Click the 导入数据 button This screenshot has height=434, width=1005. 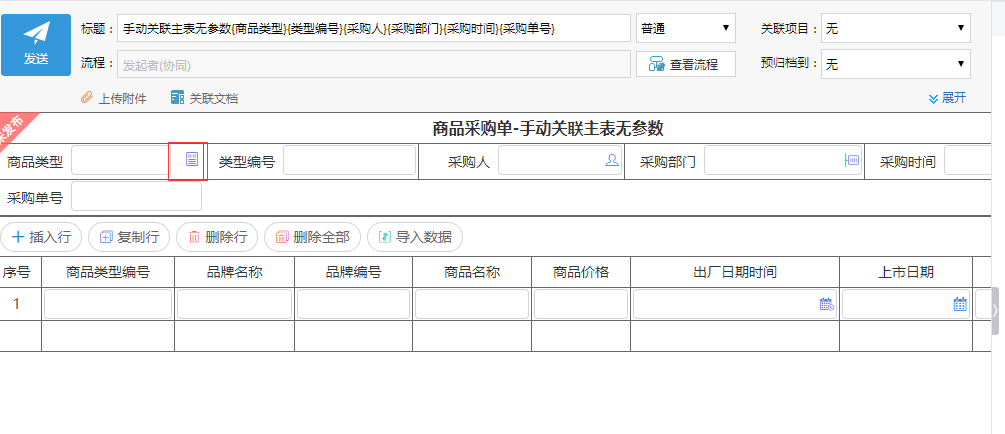(415, 237)
